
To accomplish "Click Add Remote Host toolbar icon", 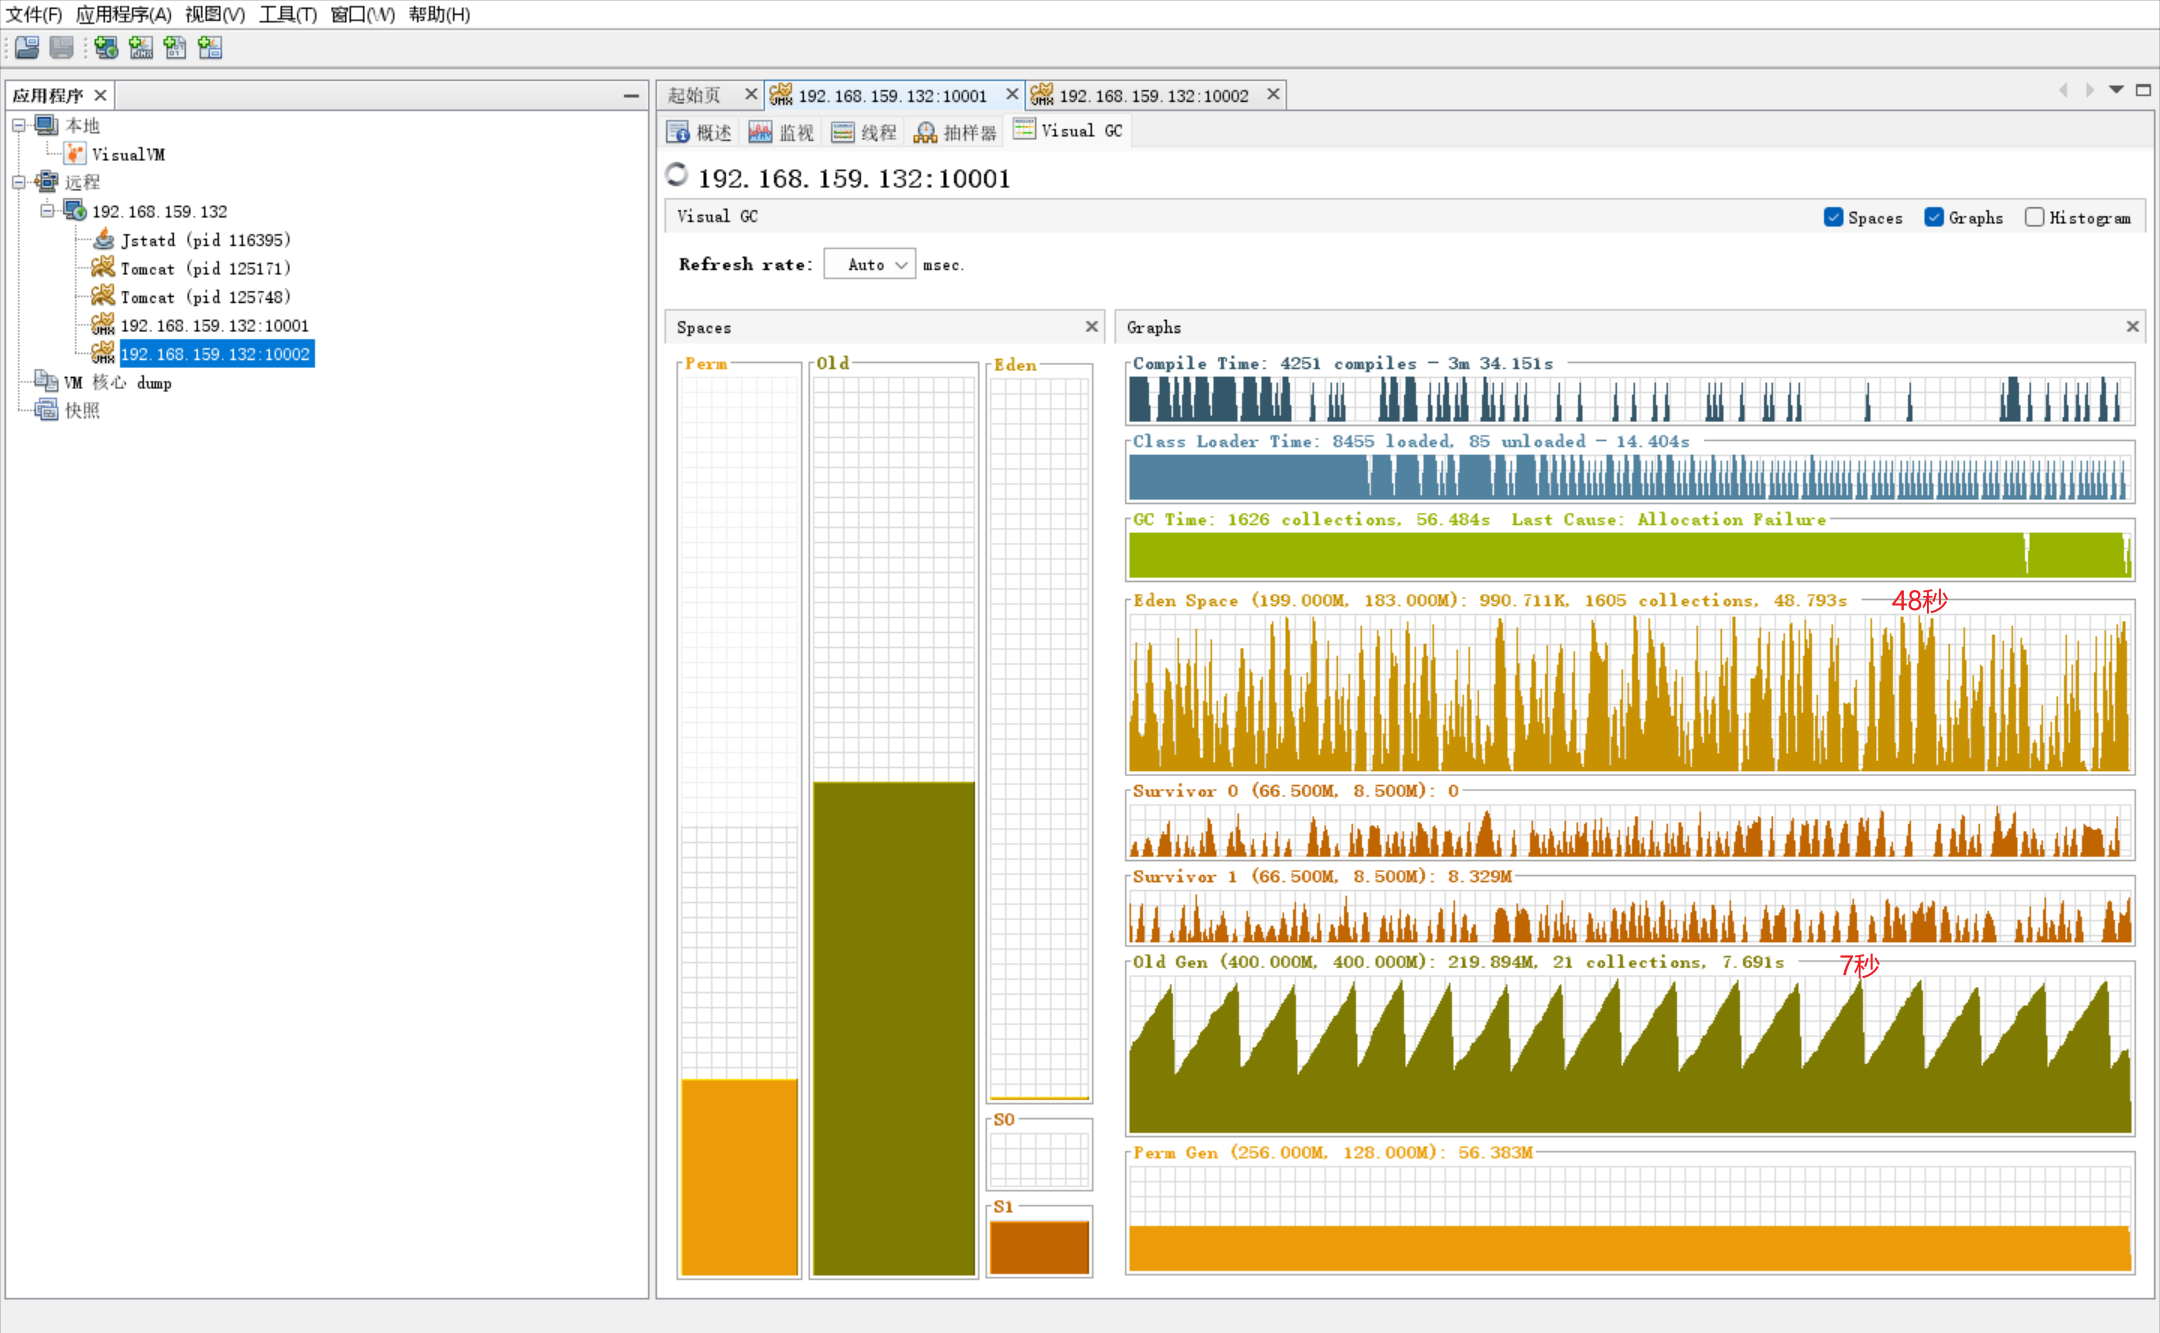I will tap(106, 47).
